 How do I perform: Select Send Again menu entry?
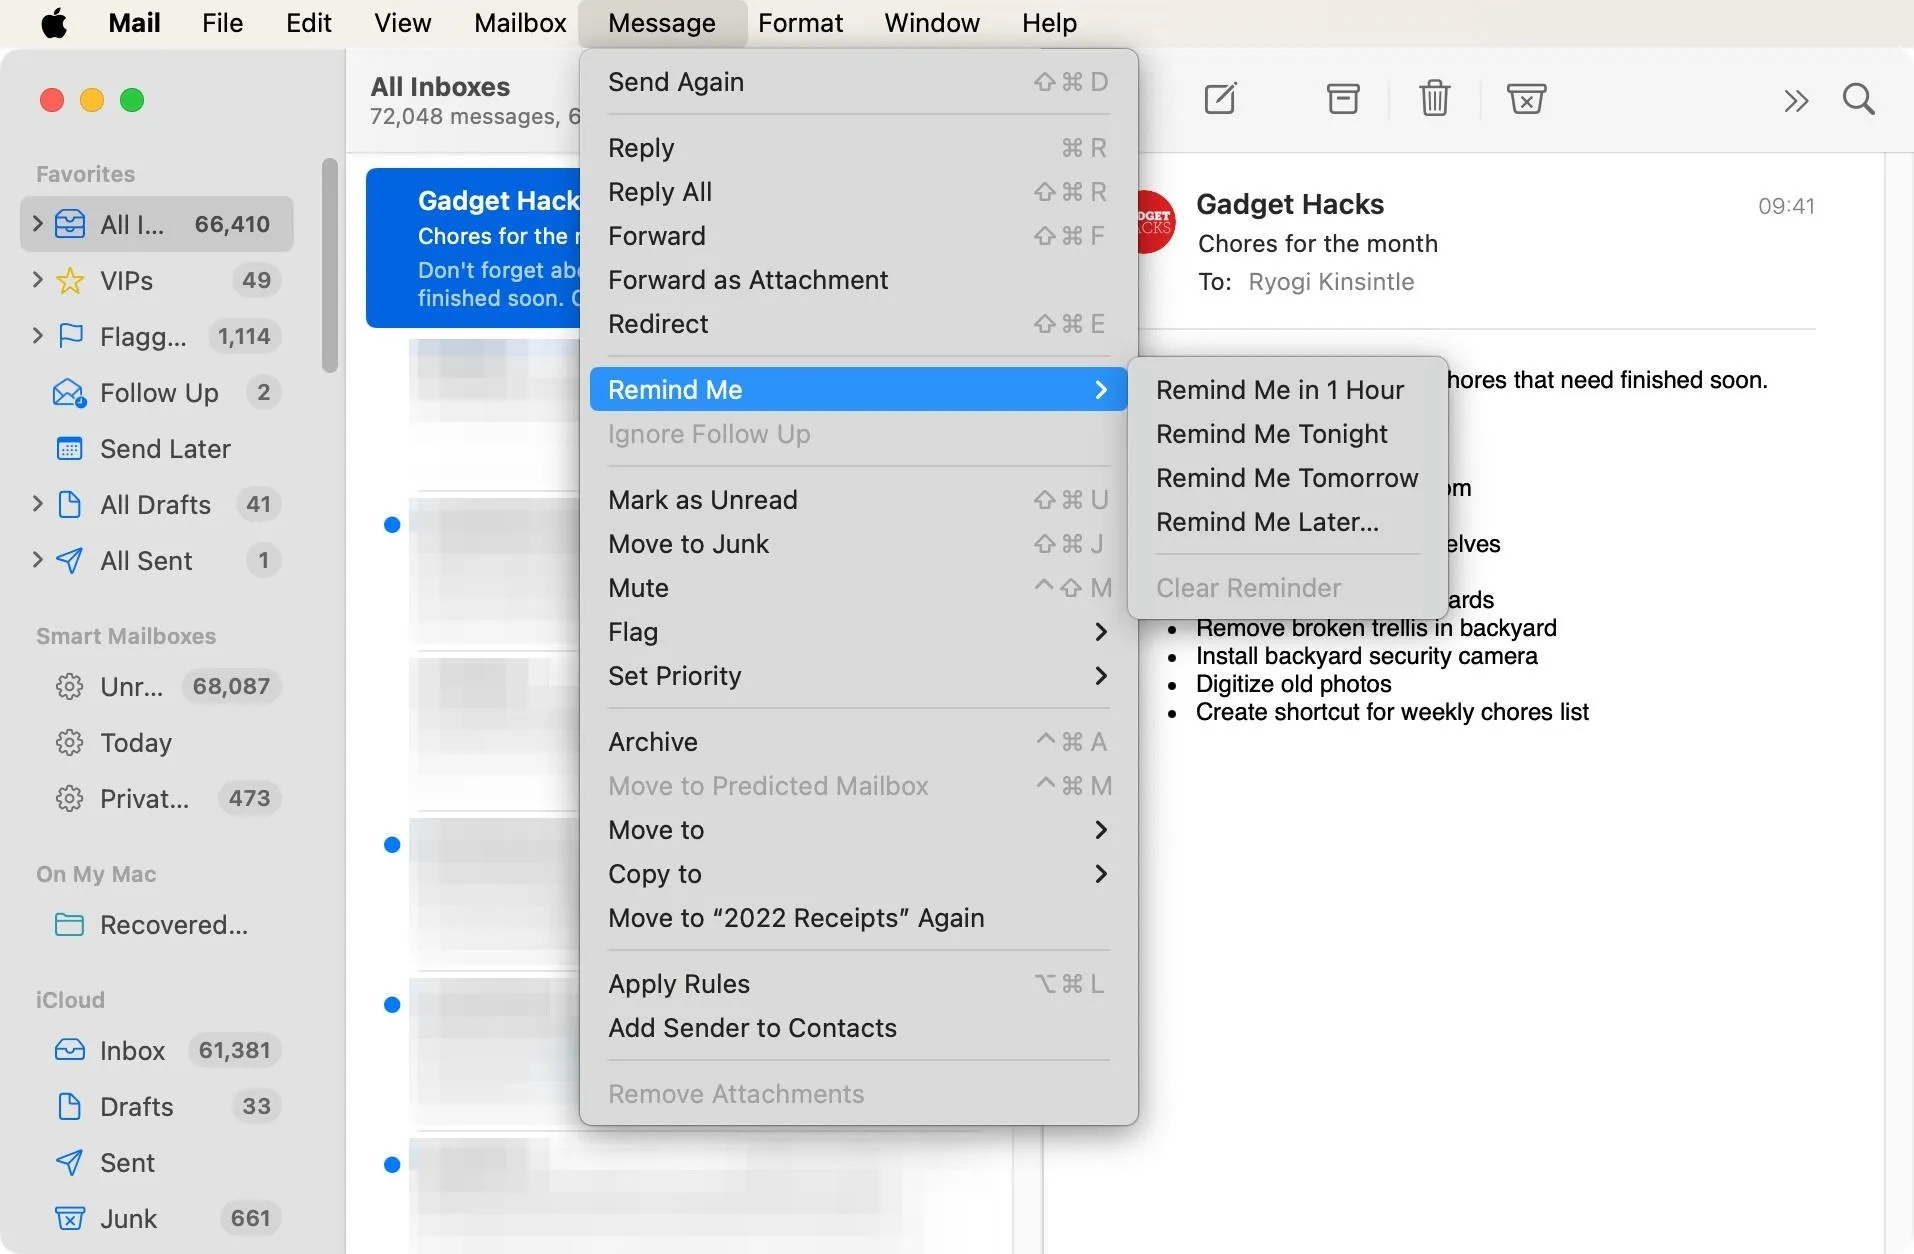(858, 82)
